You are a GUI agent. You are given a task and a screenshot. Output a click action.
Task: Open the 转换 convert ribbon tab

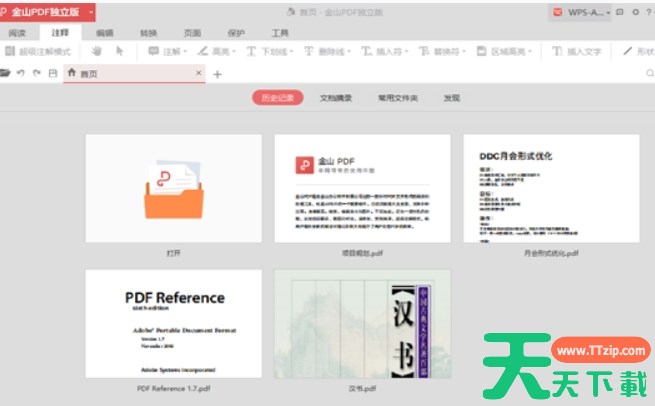pyautogui.click(x=148, y=32)
